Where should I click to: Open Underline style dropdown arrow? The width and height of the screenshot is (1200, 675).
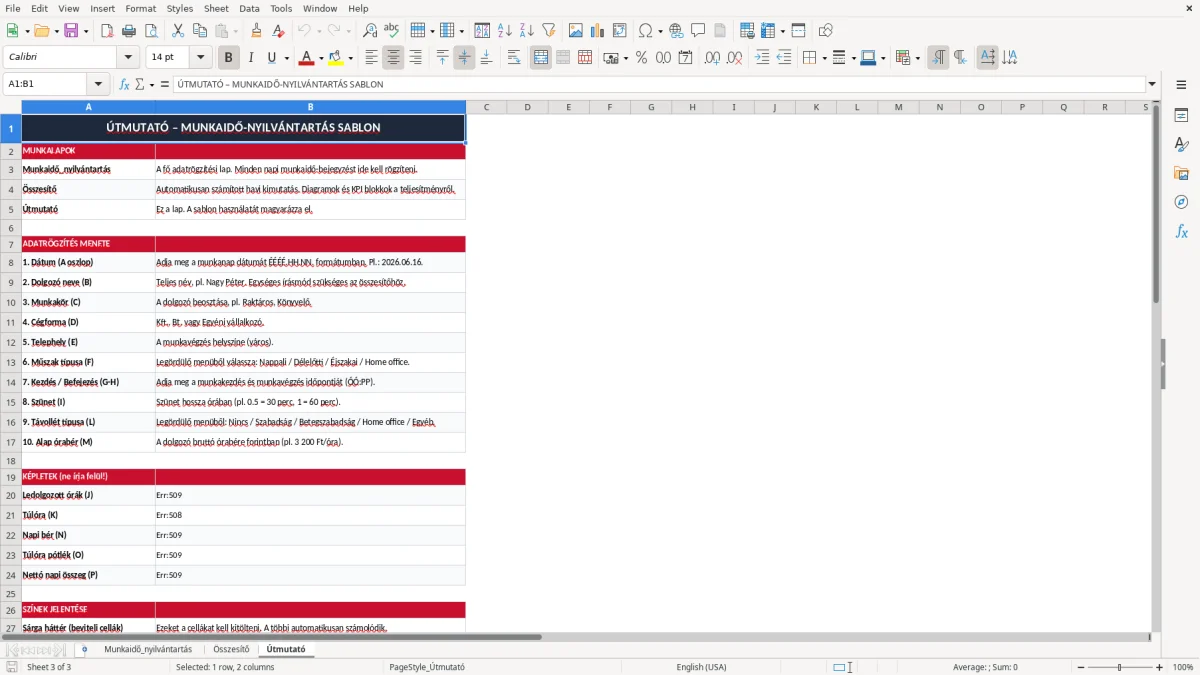coord(286,58)
